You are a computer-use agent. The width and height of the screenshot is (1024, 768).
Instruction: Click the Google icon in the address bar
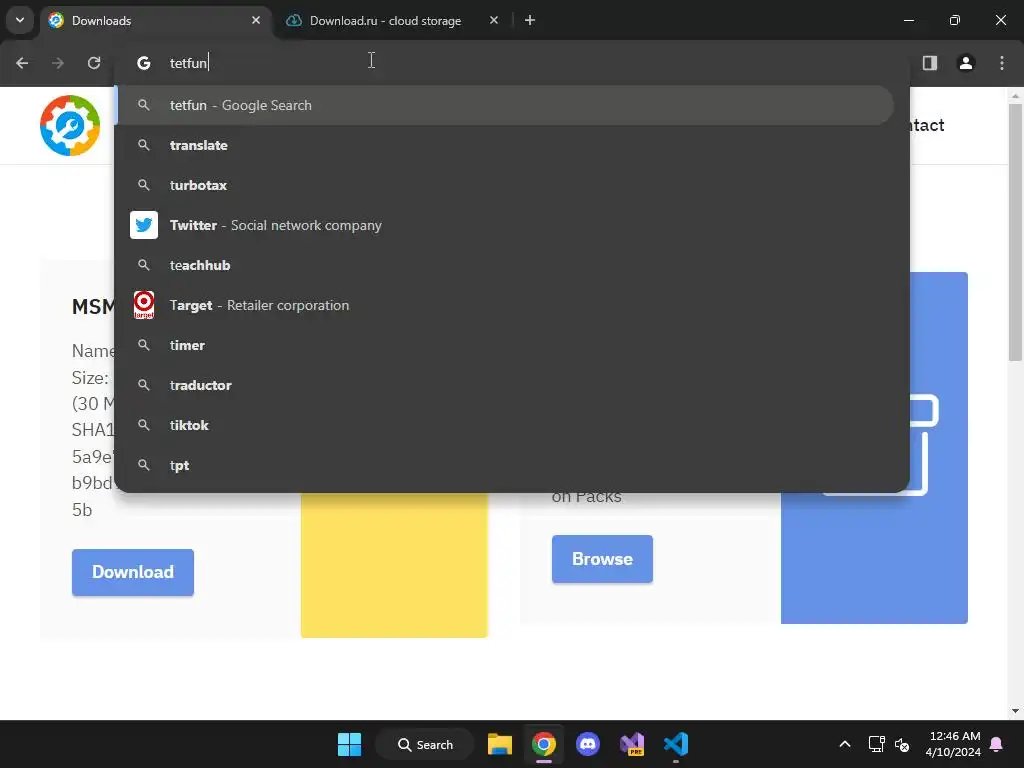(x=144, y=63)
